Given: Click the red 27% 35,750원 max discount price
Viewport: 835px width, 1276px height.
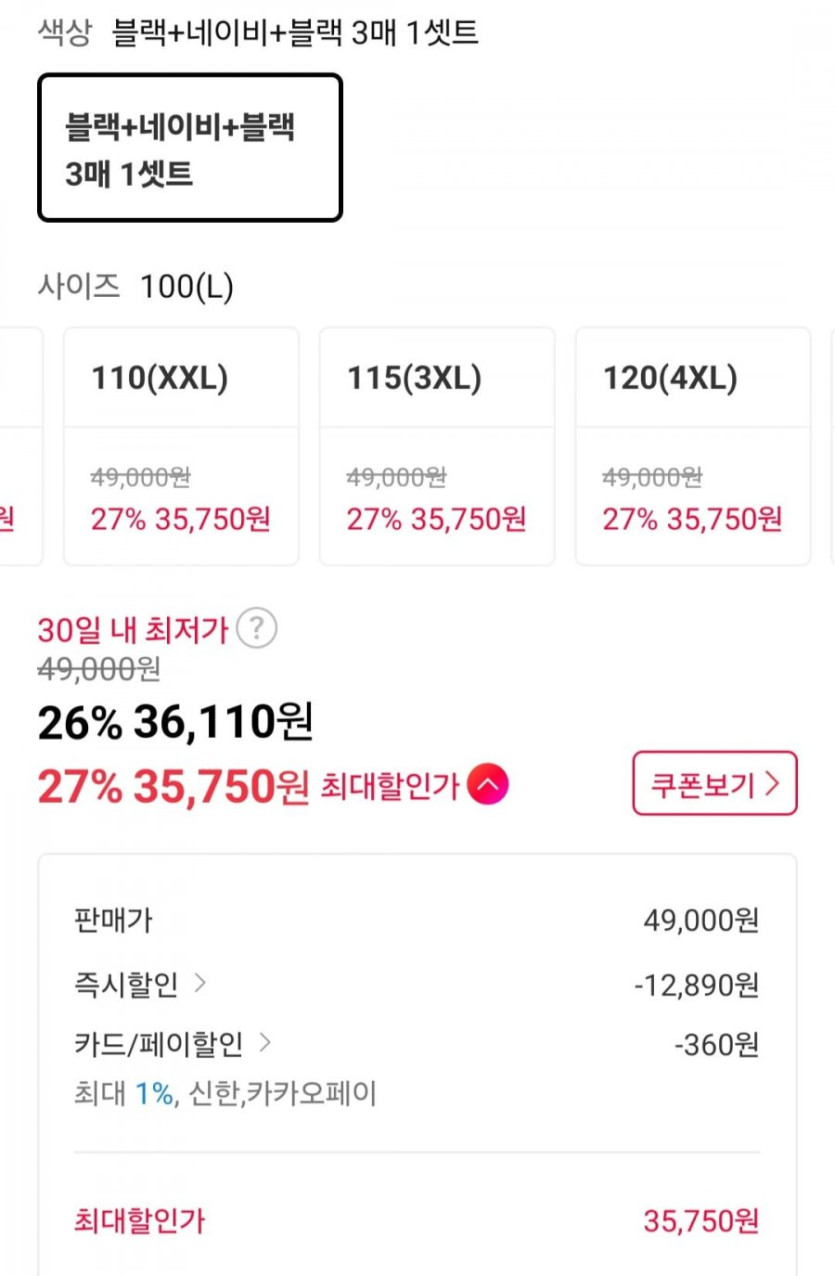Looking at the screenshot, I should (x=173, y=787).
